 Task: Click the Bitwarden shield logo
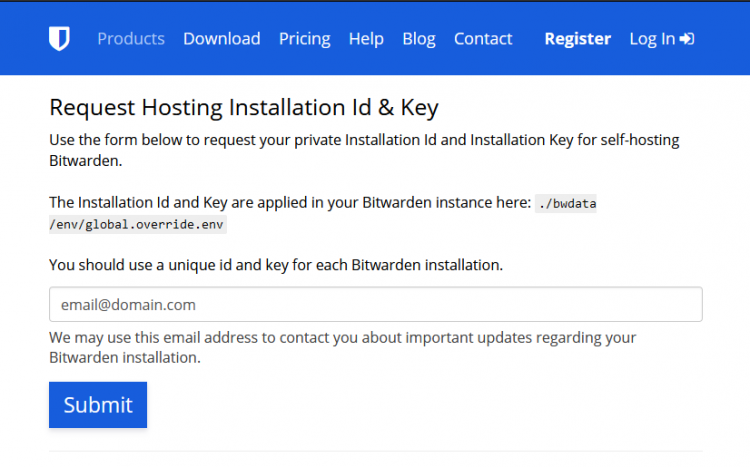59,38
